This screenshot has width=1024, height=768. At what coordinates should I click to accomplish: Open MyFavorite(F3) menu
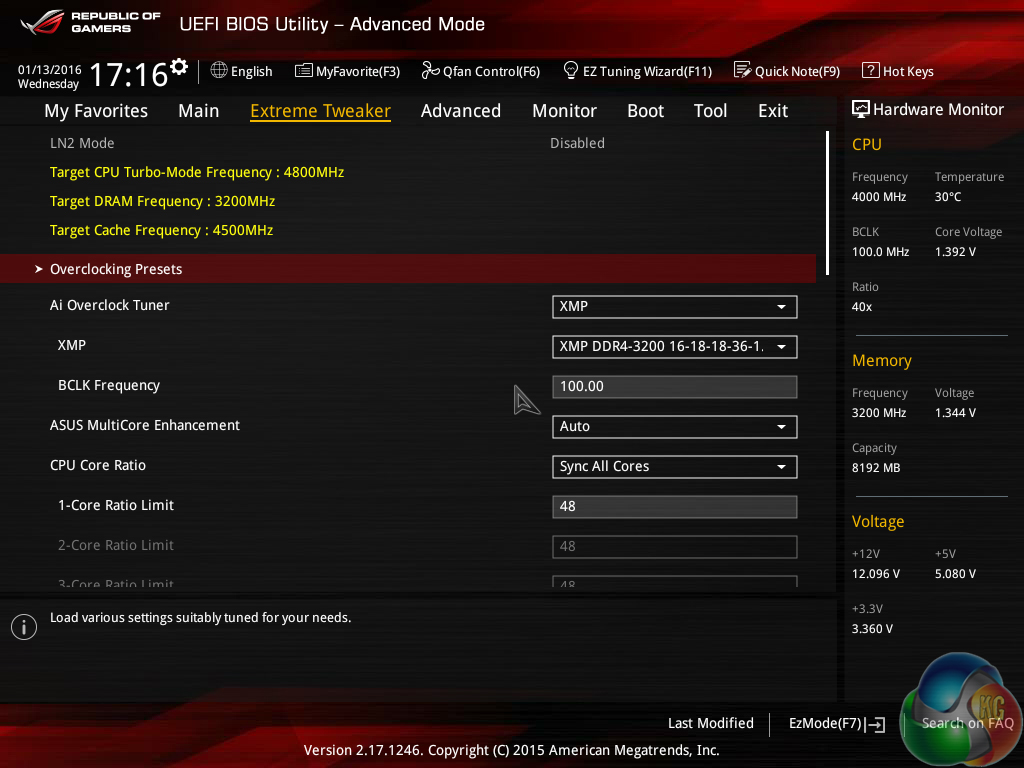[x=347, y=71]
